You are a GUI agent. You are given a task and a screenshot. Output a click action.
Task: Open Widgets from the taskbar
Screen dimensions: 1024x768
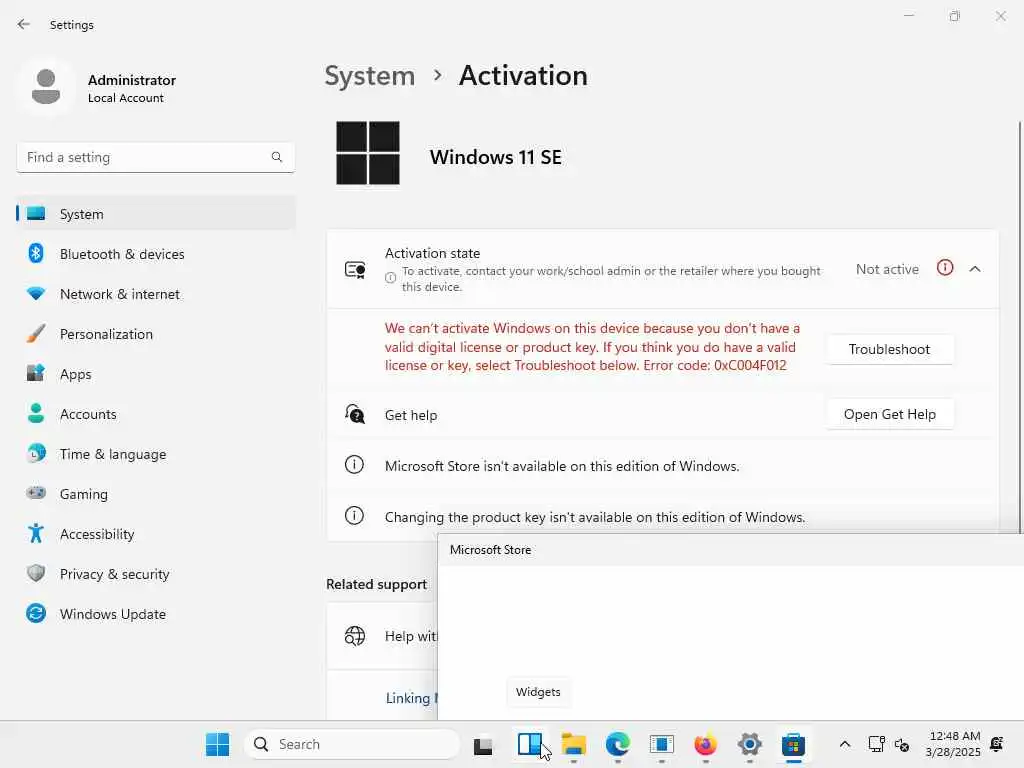click(530, 744)
